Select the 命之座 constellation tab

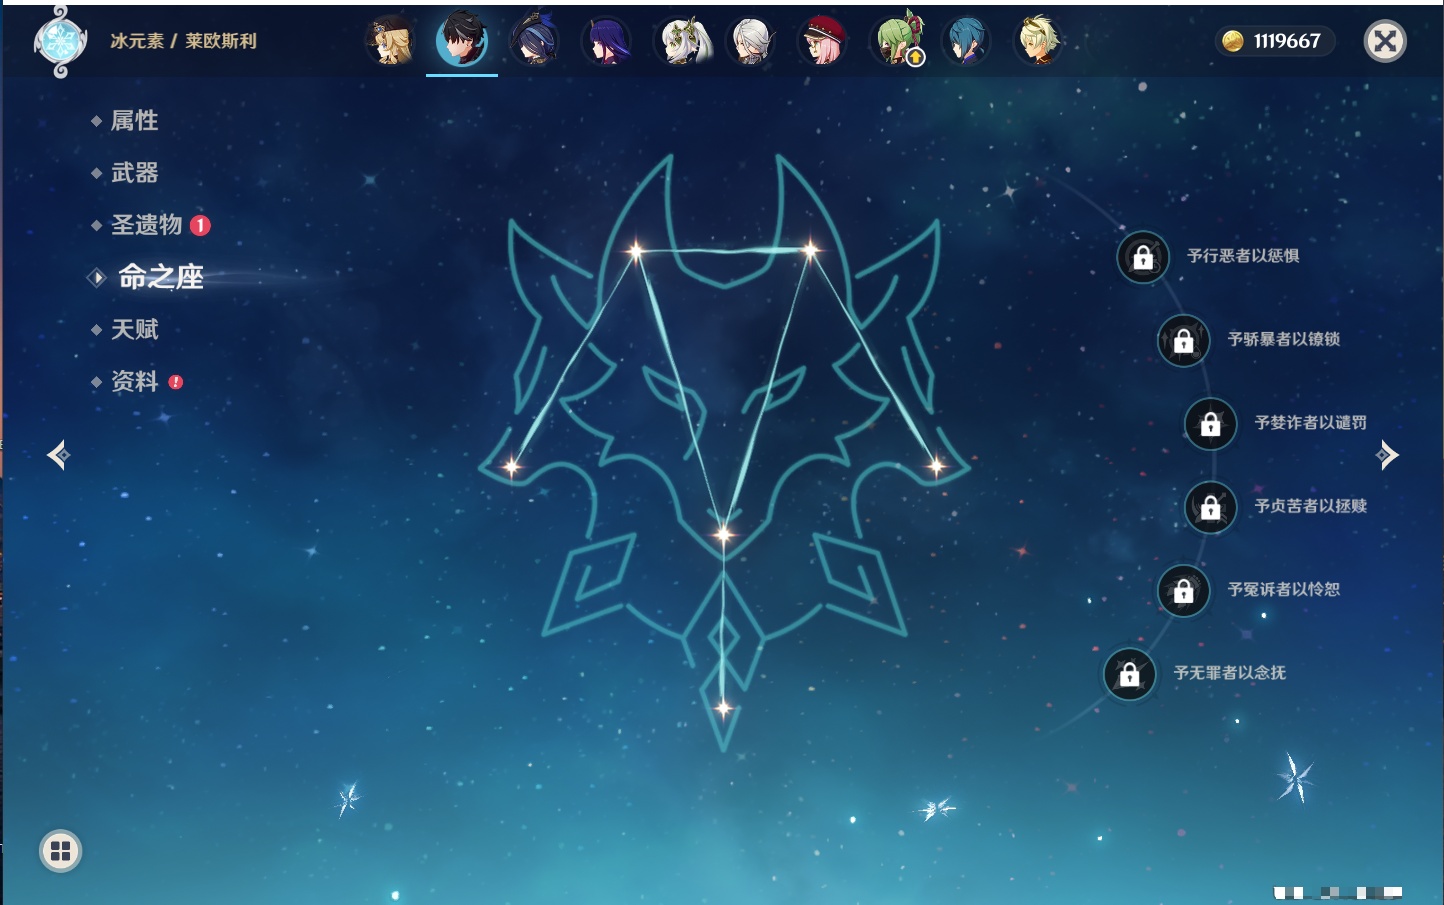coord(160,277)
